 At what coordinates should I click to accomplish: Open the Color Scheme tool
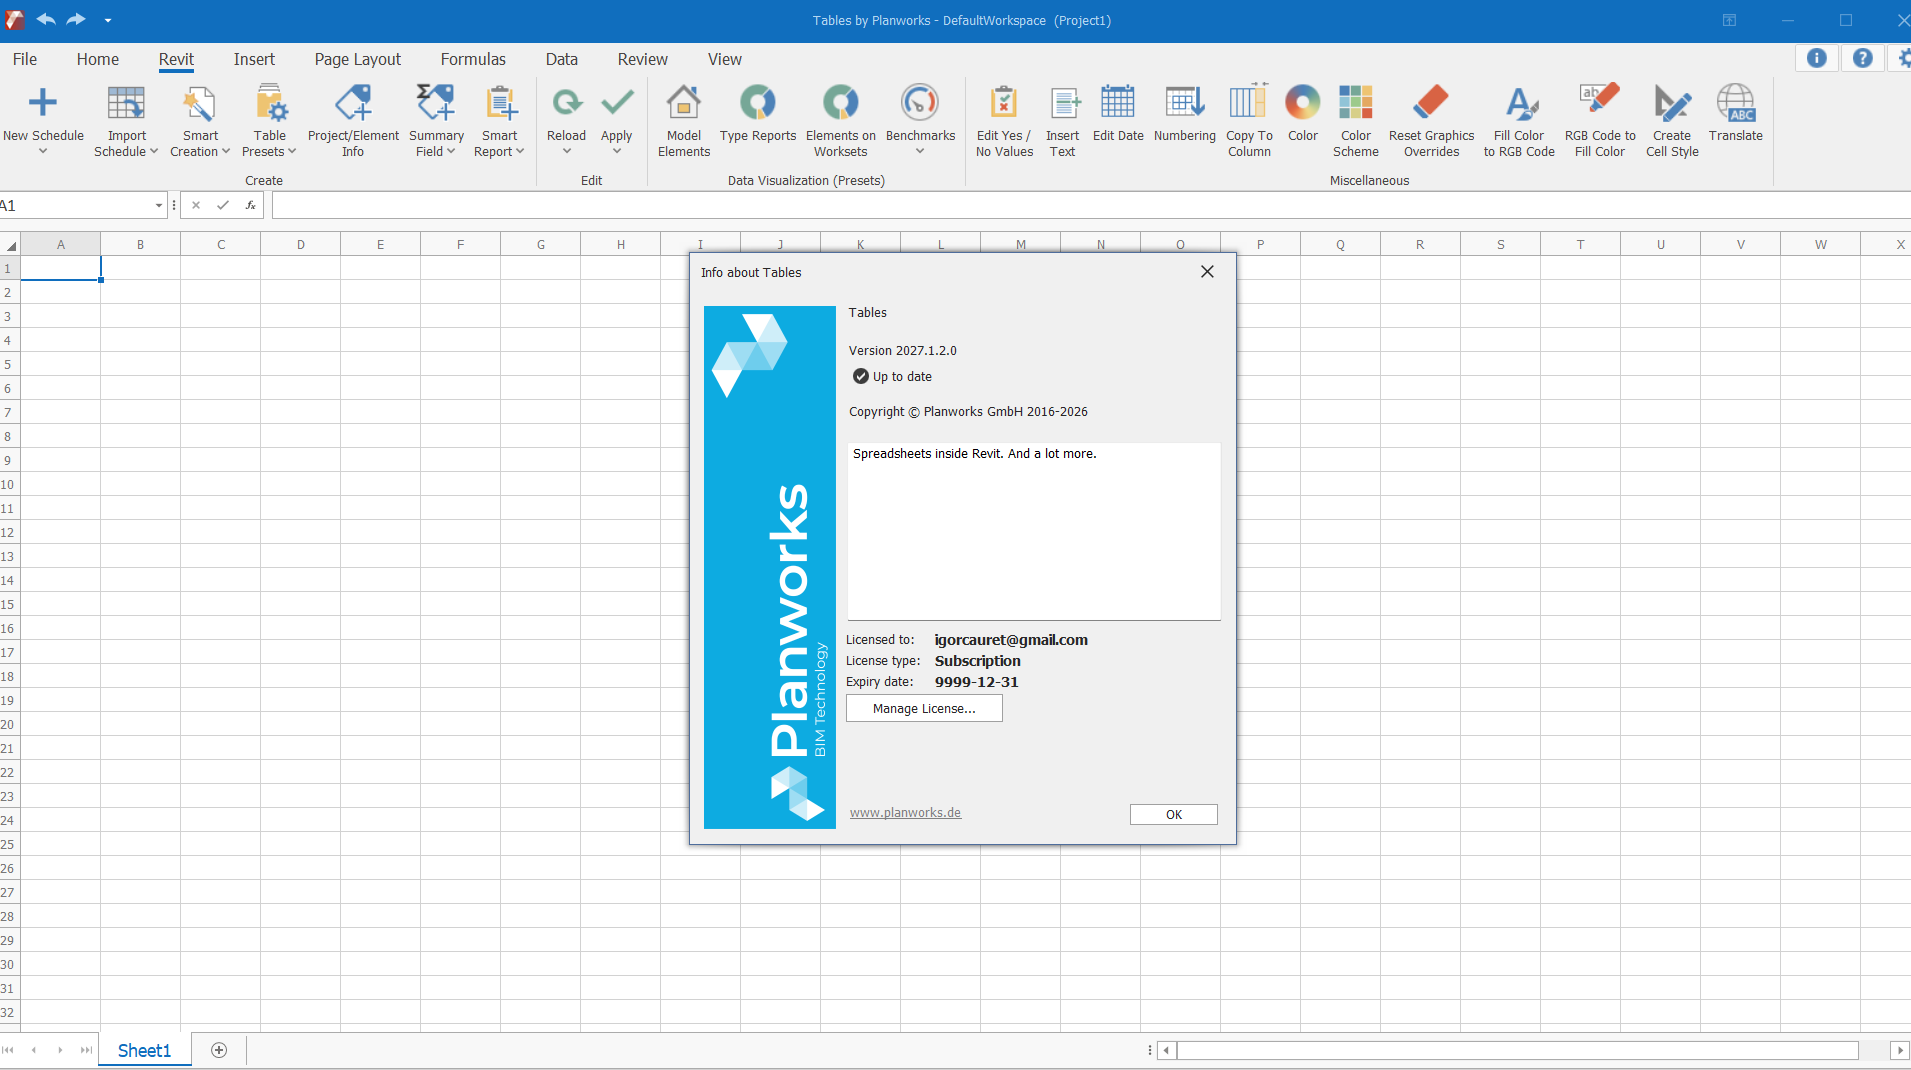pos(1355,121)
